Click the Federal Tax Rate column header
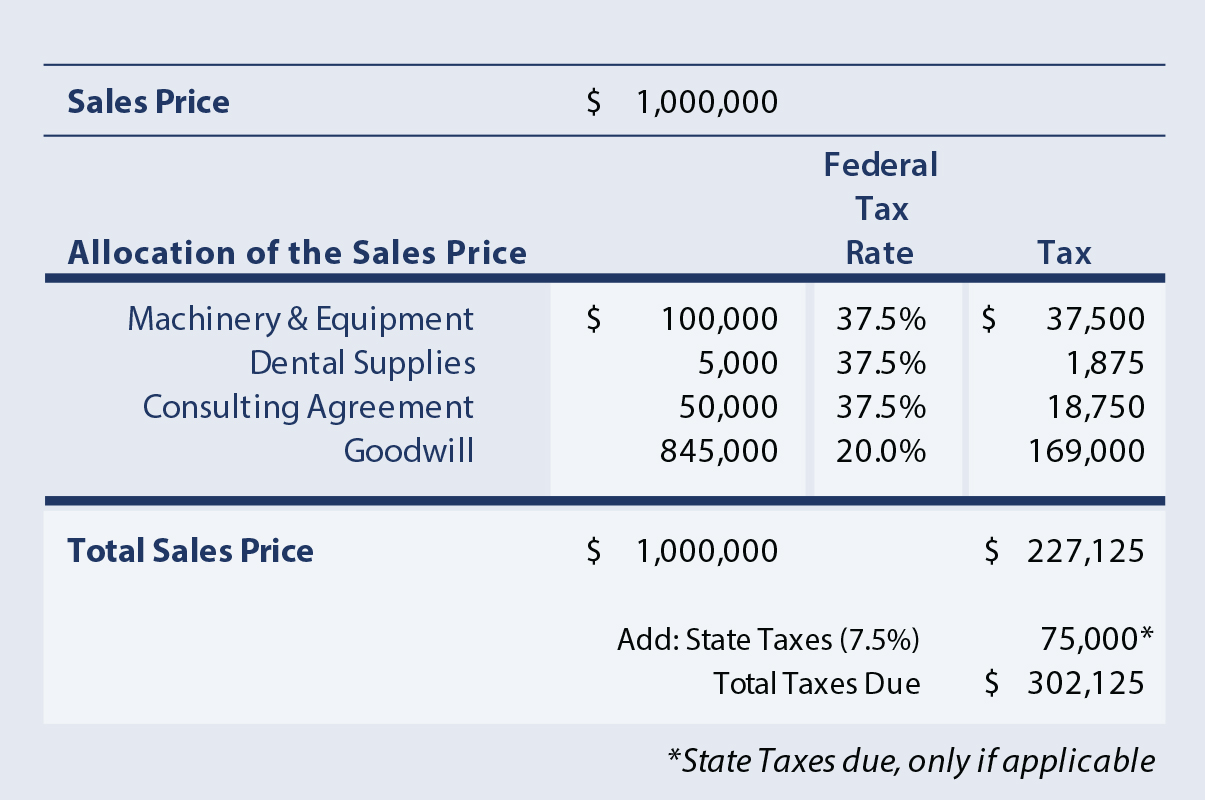 pos(880,208)
